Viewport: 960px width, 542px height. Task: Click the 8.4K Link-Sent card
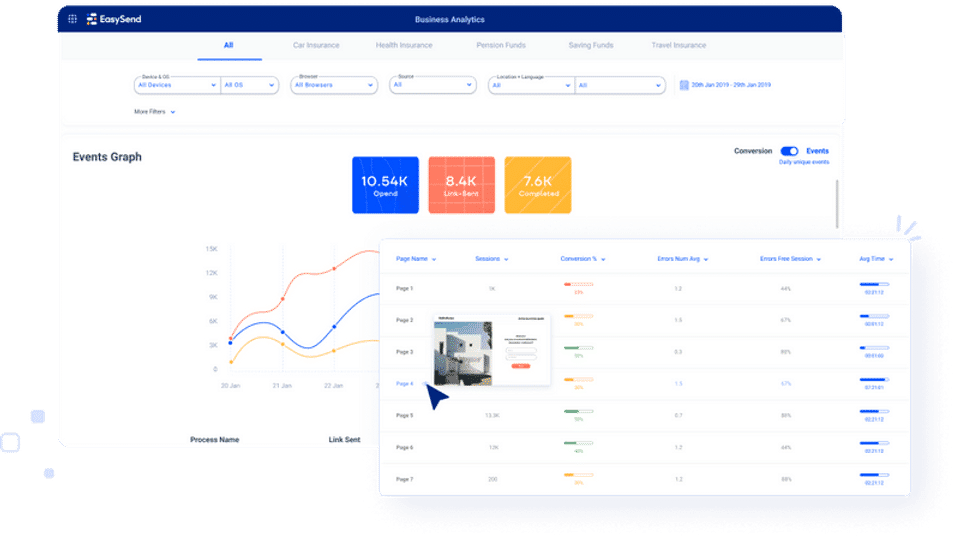462,185
